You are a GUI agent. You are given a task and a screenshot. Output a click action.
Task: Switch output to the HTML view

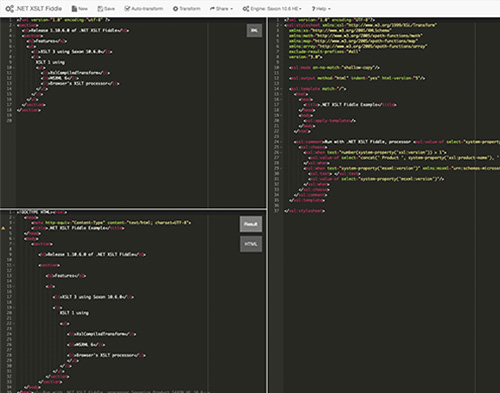click(251, 244)
